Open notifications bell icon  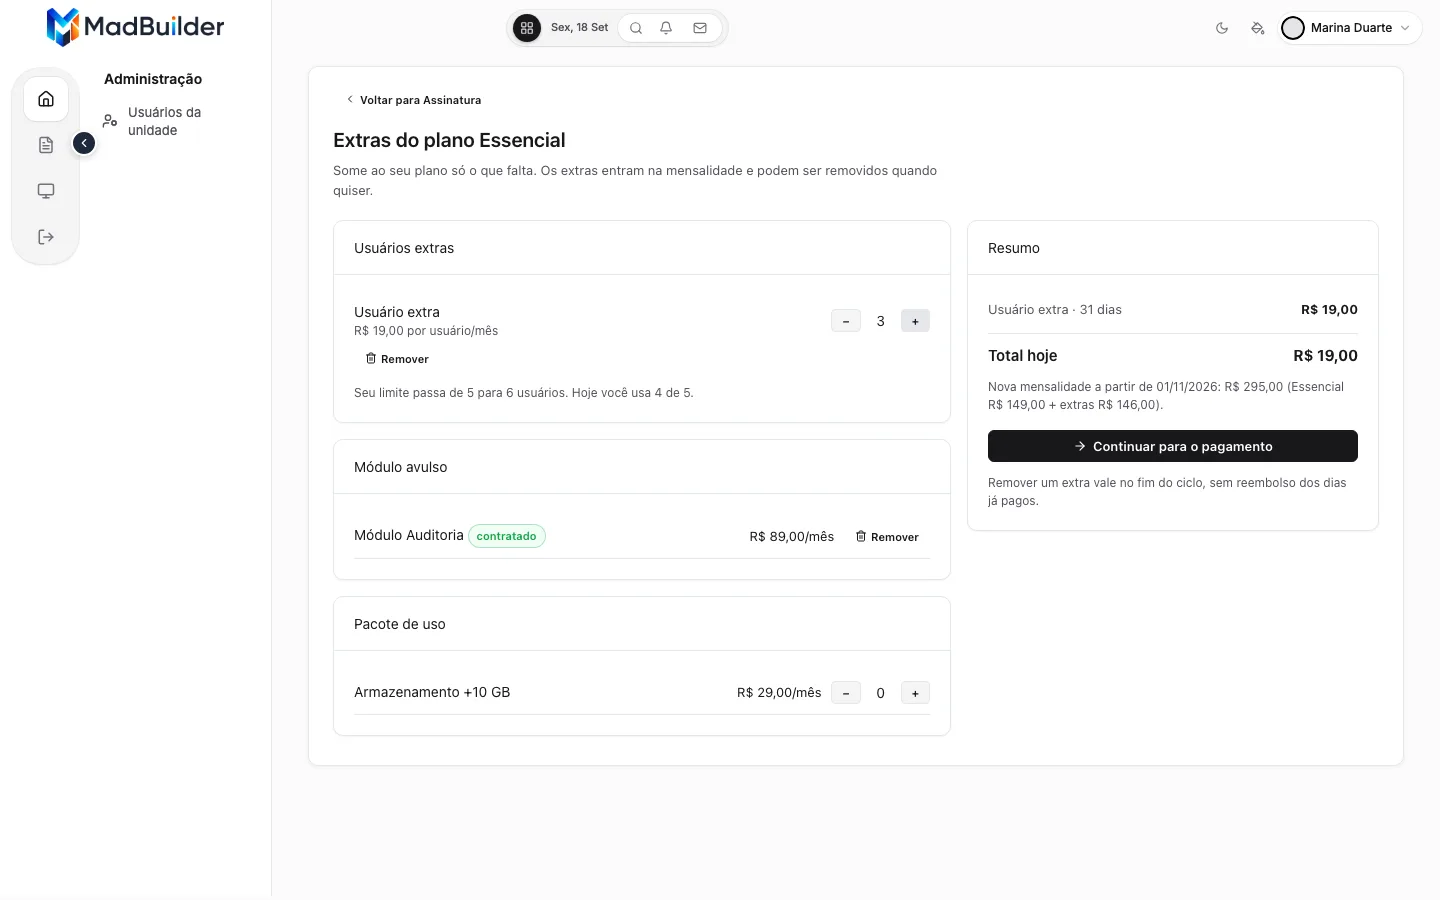click(x=666, y=28)
